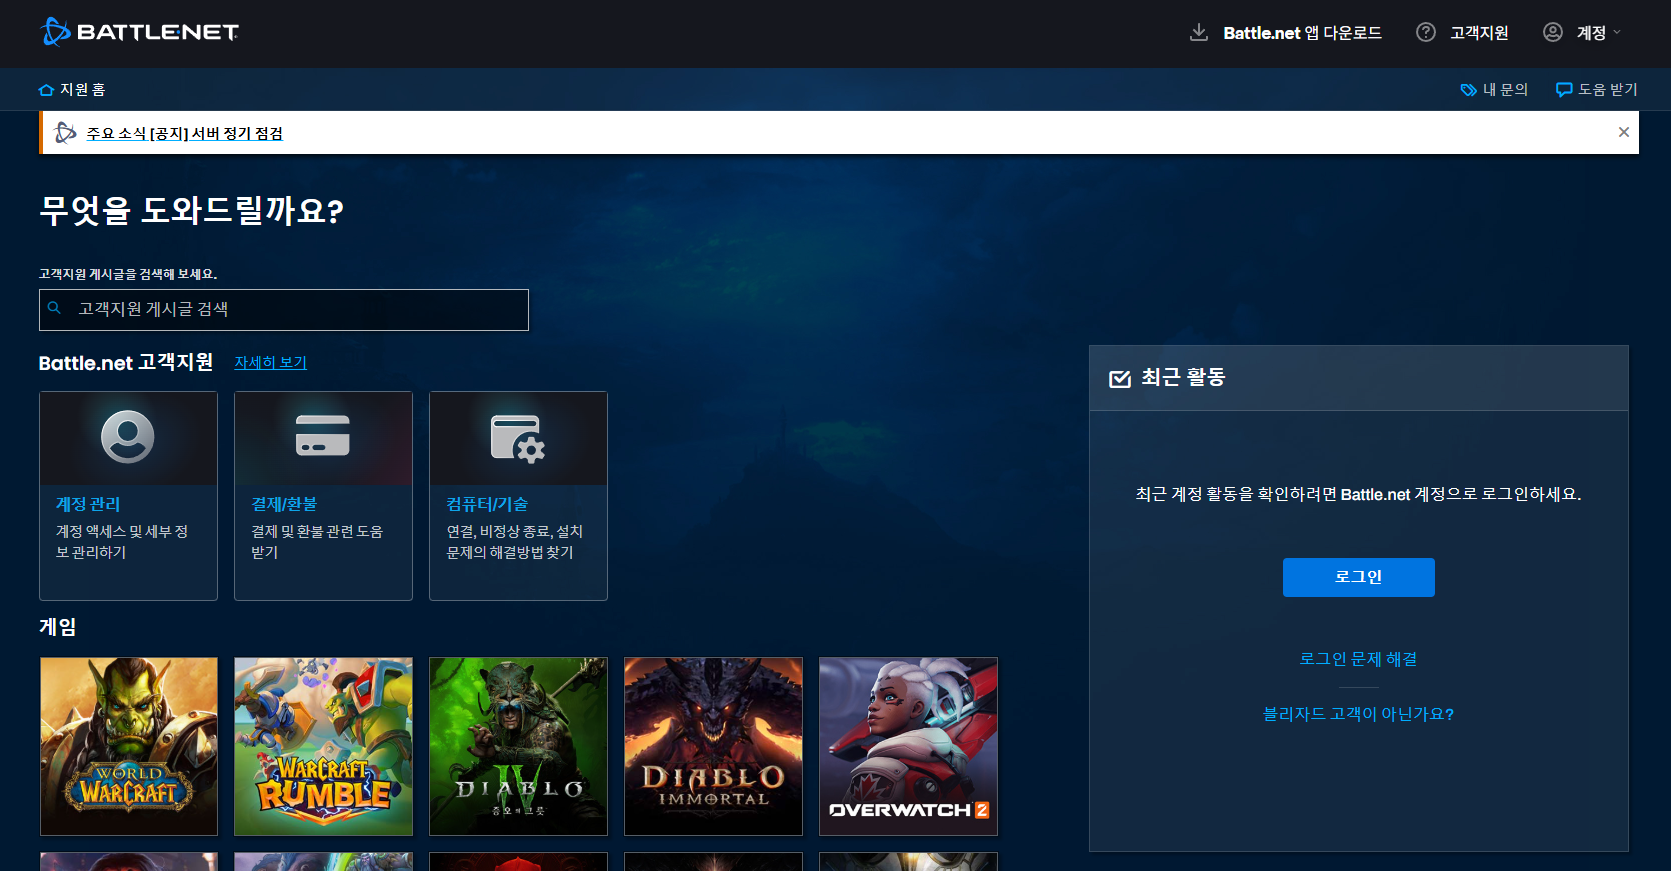Go to 지원 홈
This screenshot has height=871, width=1671.
tap(83, 90)
